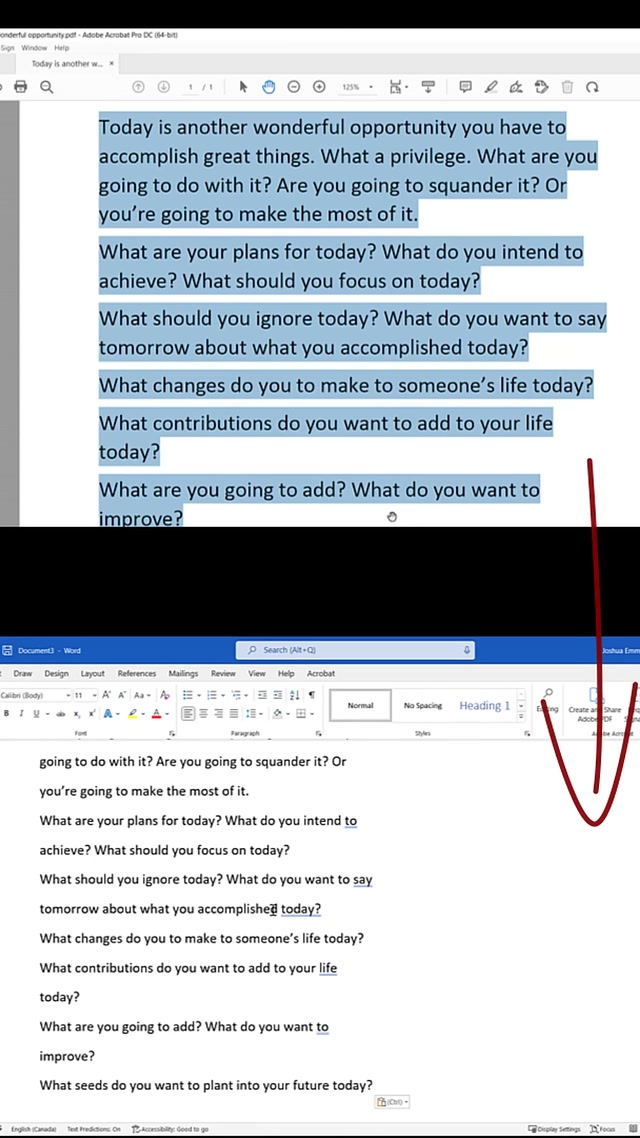Open the Calibri (Body) font dropdown
Screen dimensions: 640x1138
pos(35,695)
